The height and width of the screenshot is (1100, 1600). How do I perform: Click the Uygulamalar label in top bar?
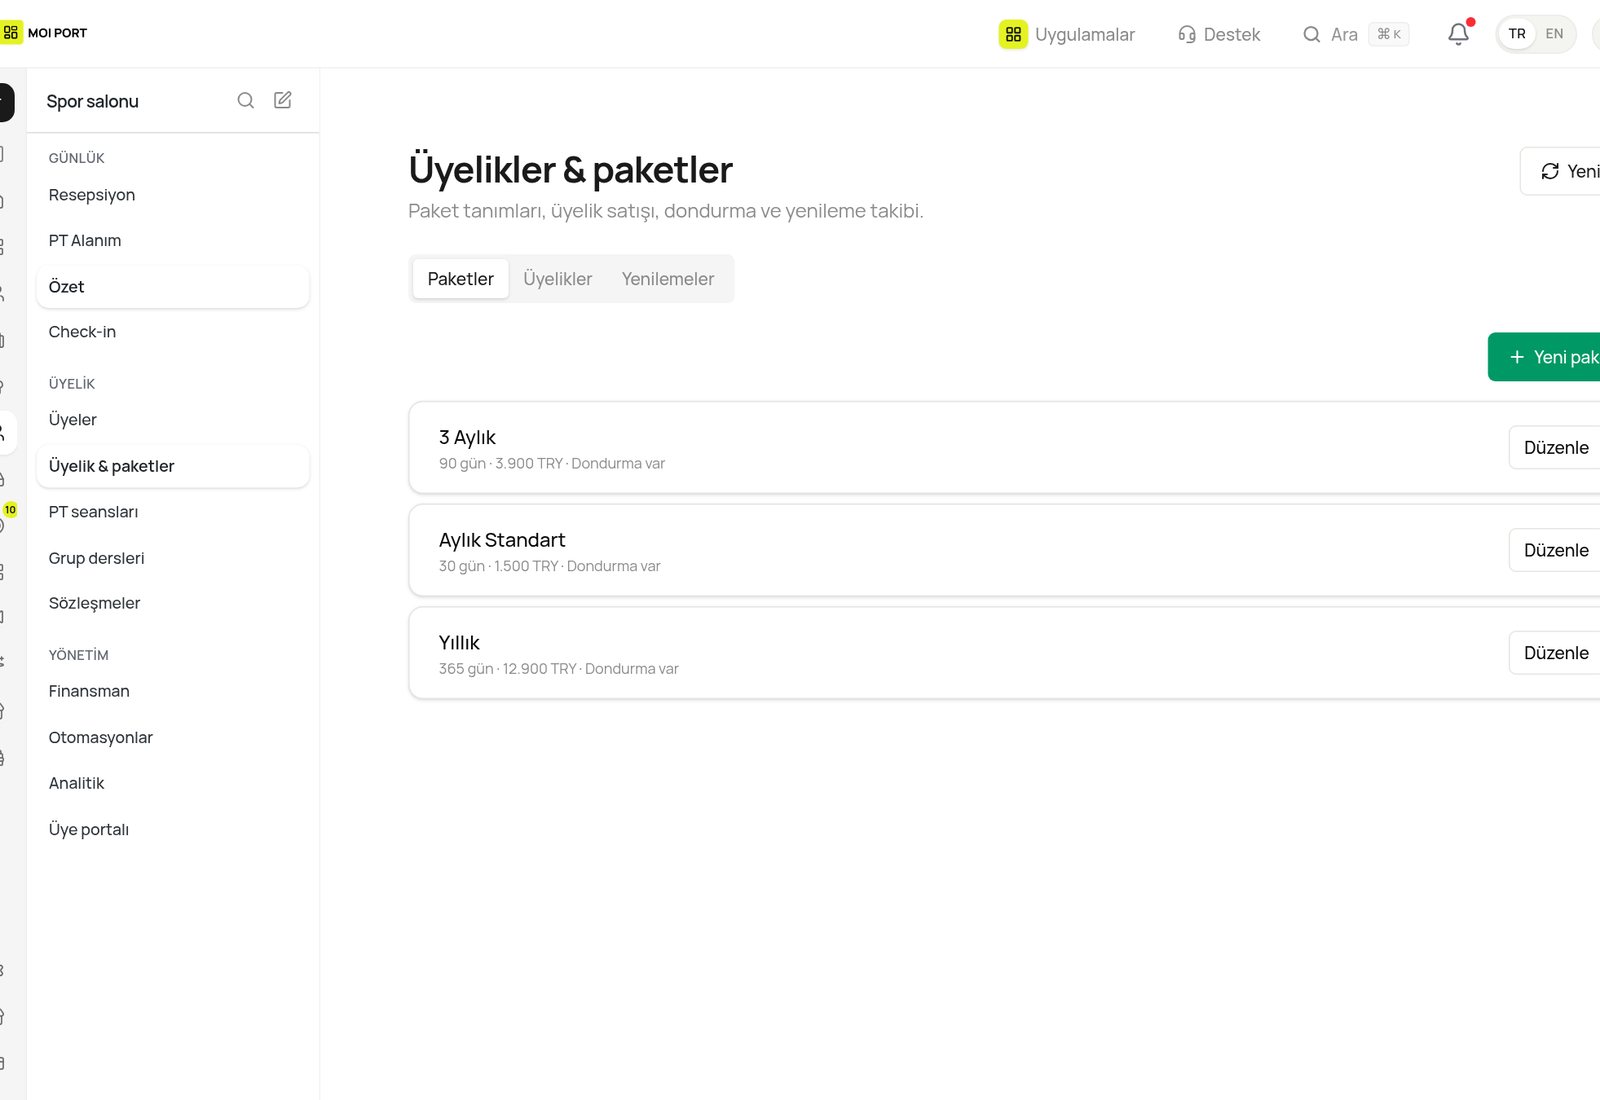pyautogui.click(x=1085, y=34)
